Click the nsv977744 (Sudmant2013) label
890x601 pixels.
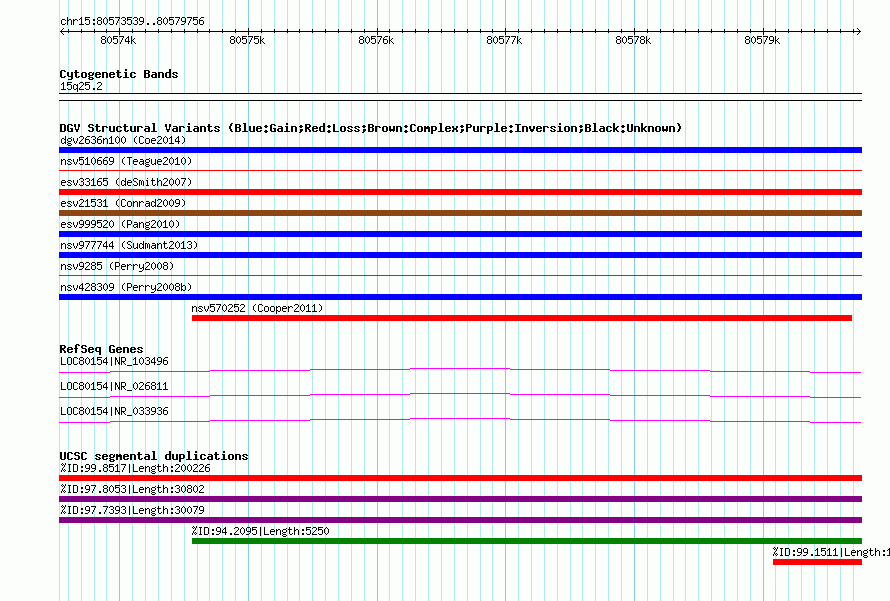click(129, 245)
